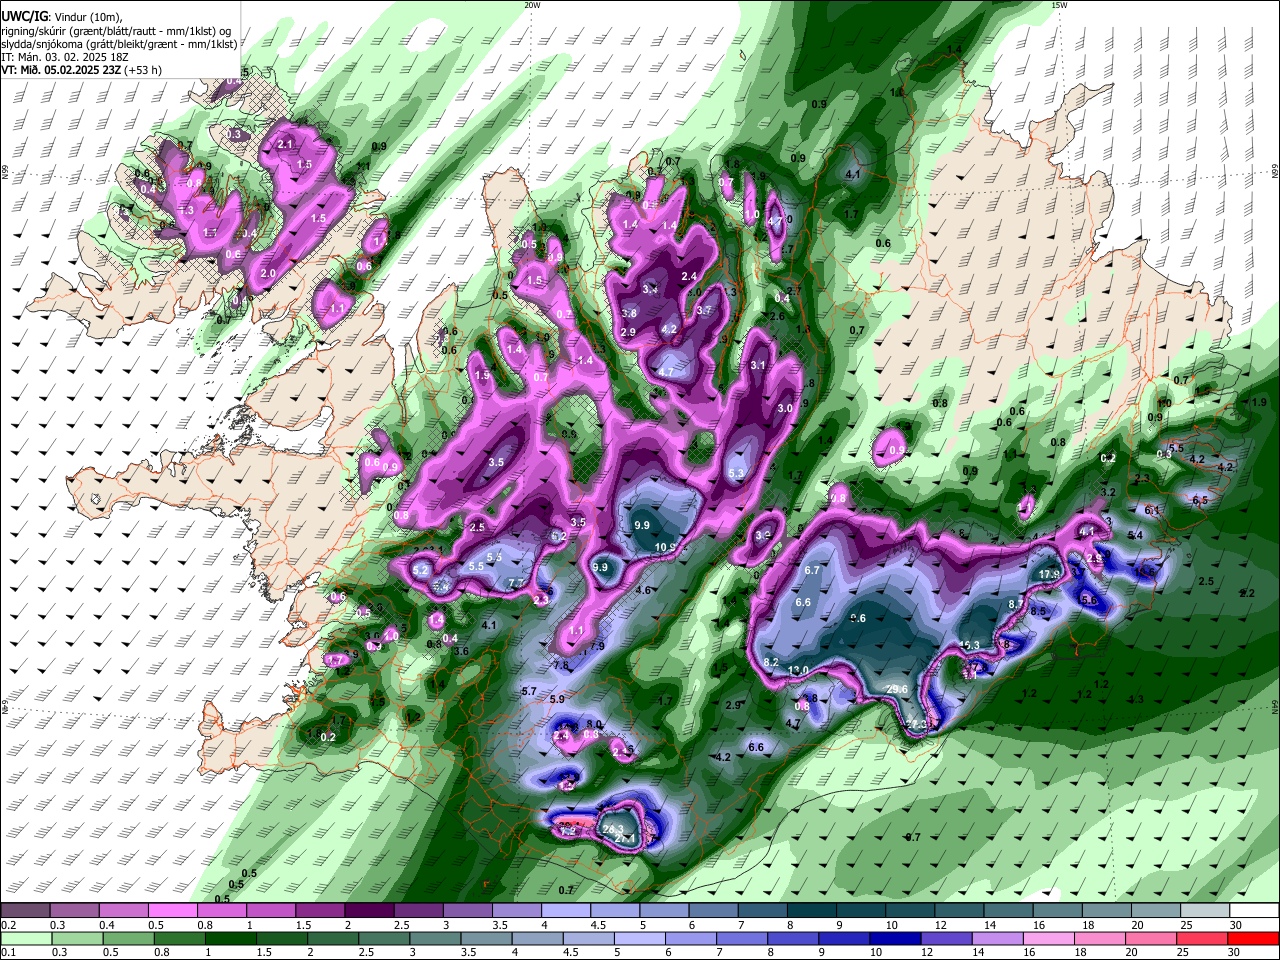Click the '6.1' precipitation value
Screen dimensions: 1280x960
click(x=1152, y=510)
